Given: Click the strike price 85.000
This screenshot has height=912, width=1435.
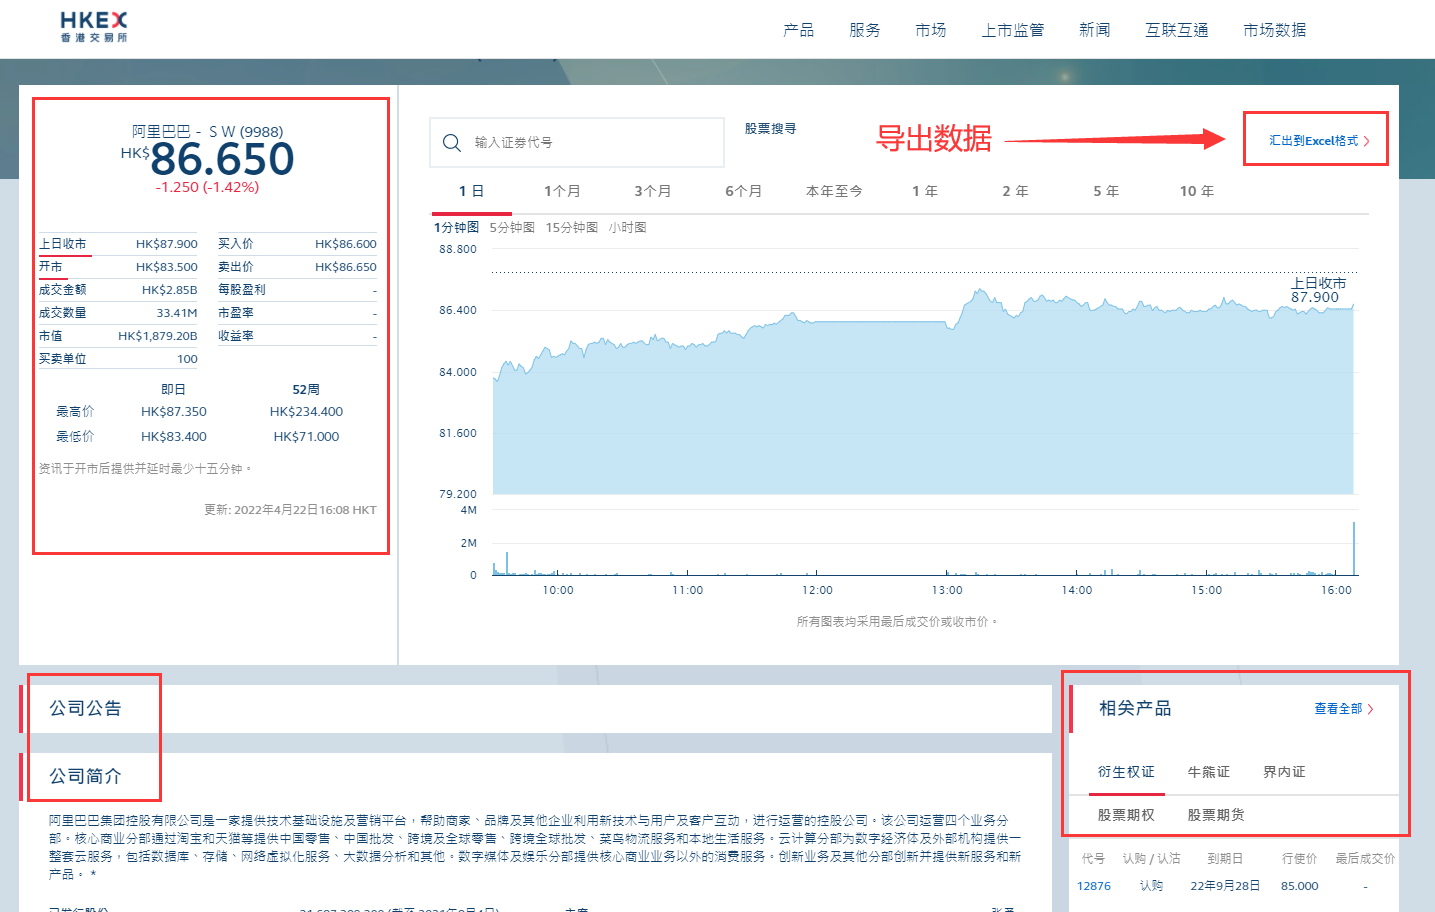Looking at the screenshot, I should 1299,886.
